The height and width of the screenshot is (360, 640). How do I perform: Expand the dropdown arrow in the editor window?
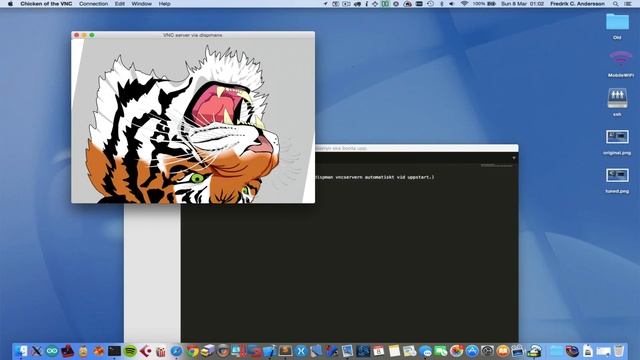click(514, 158)
